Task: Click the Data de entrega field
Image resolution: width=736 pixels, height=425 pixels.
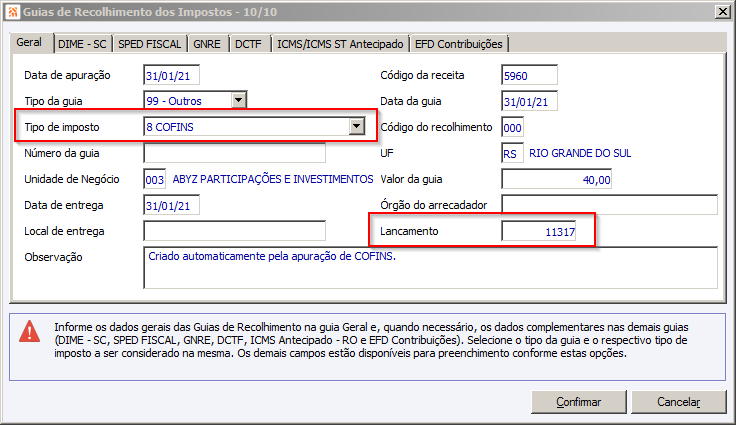Action: tap(171, 205)
